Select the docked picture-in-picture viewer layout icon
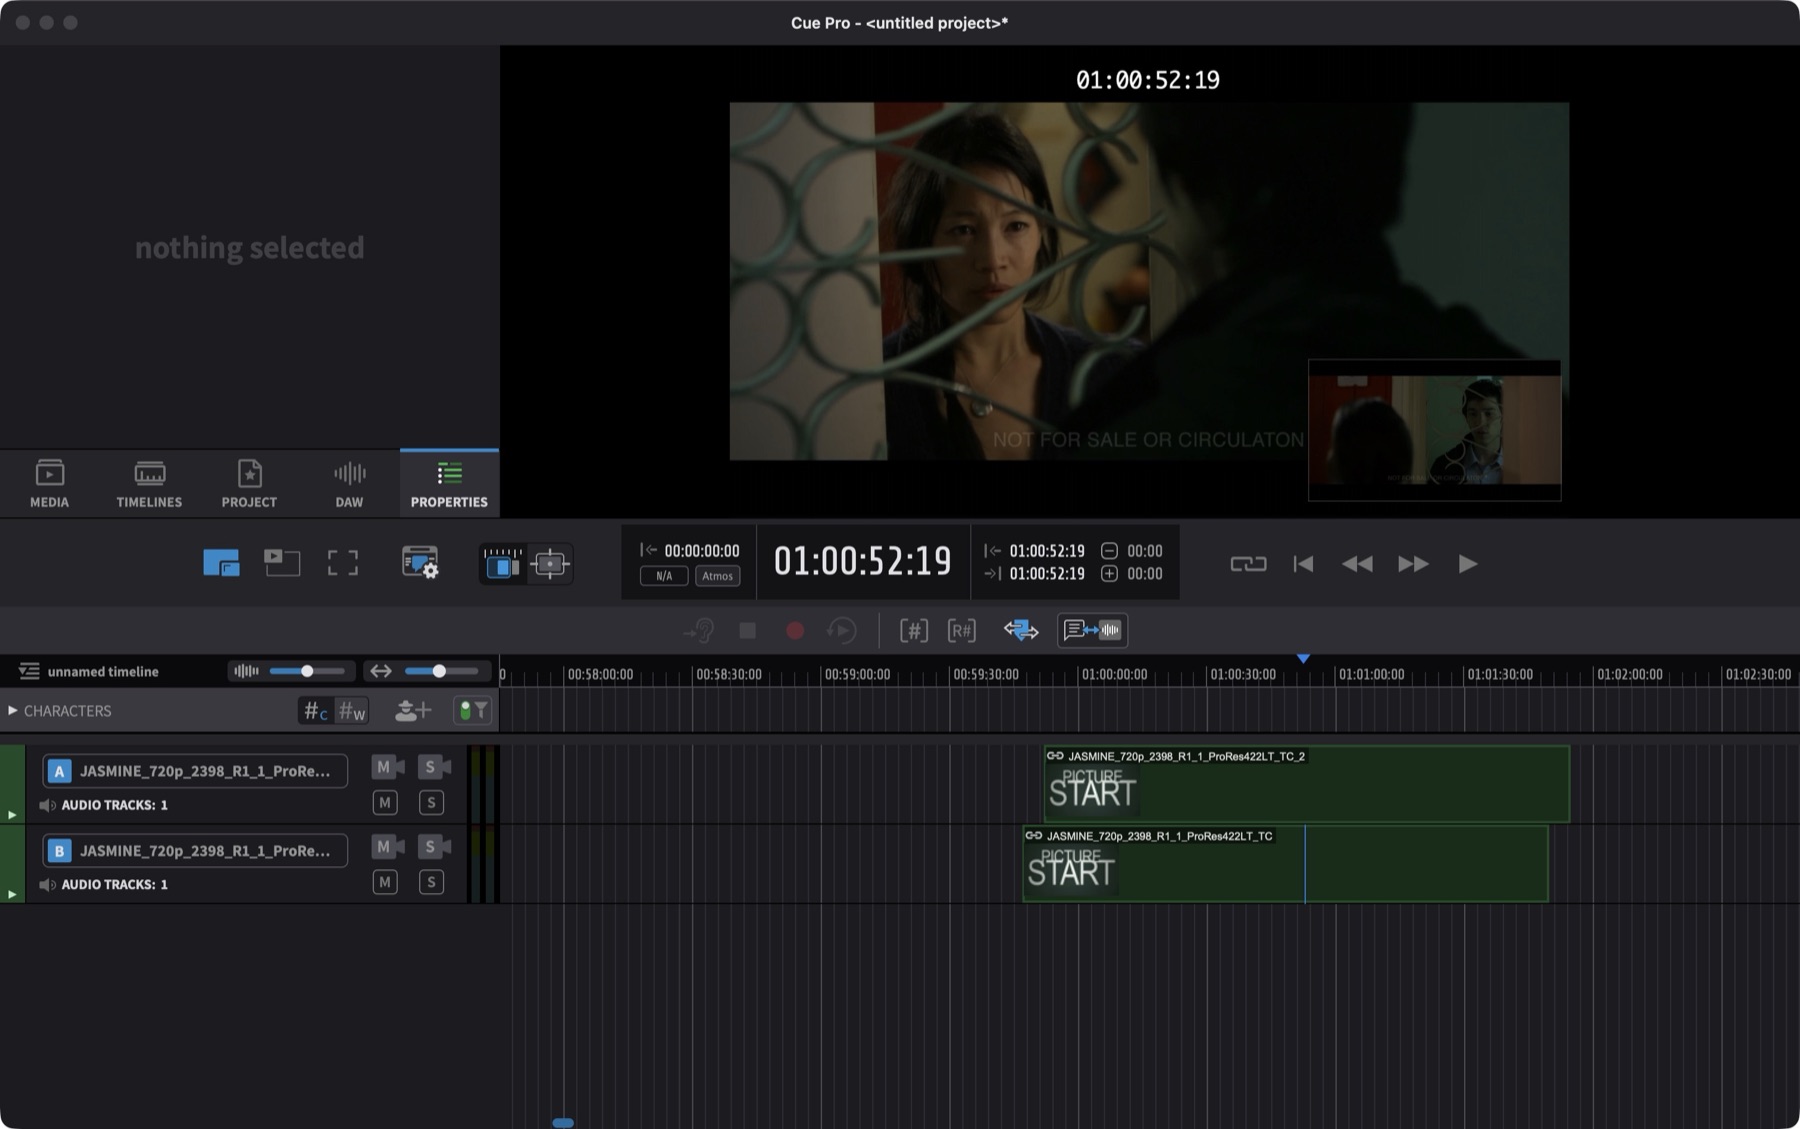This screenshot has height=1129, width=1800. 221,563
